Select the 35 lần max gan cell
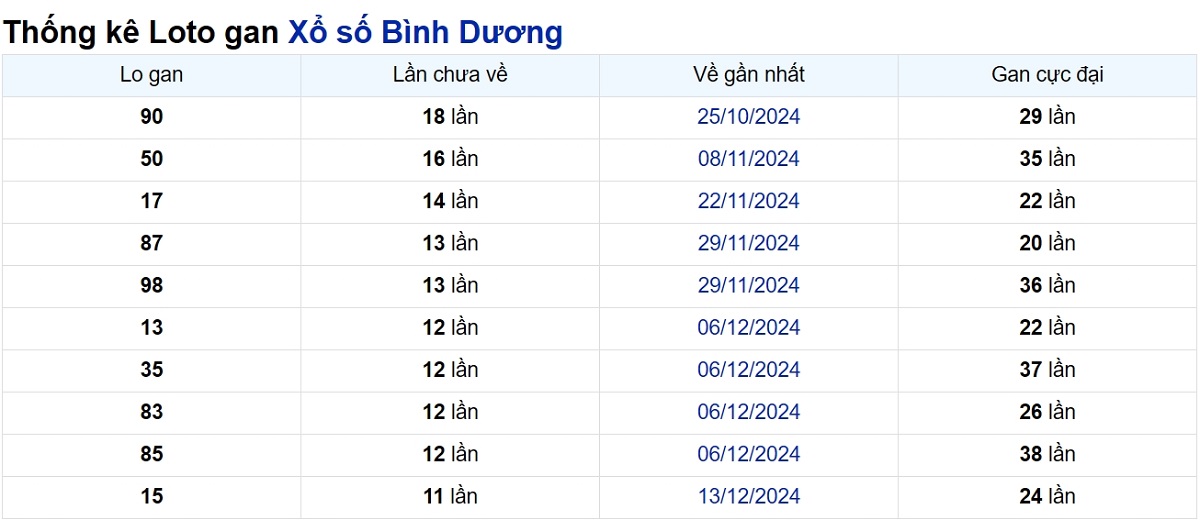This screenshot has width=1200, height=520. point(1047,159)
